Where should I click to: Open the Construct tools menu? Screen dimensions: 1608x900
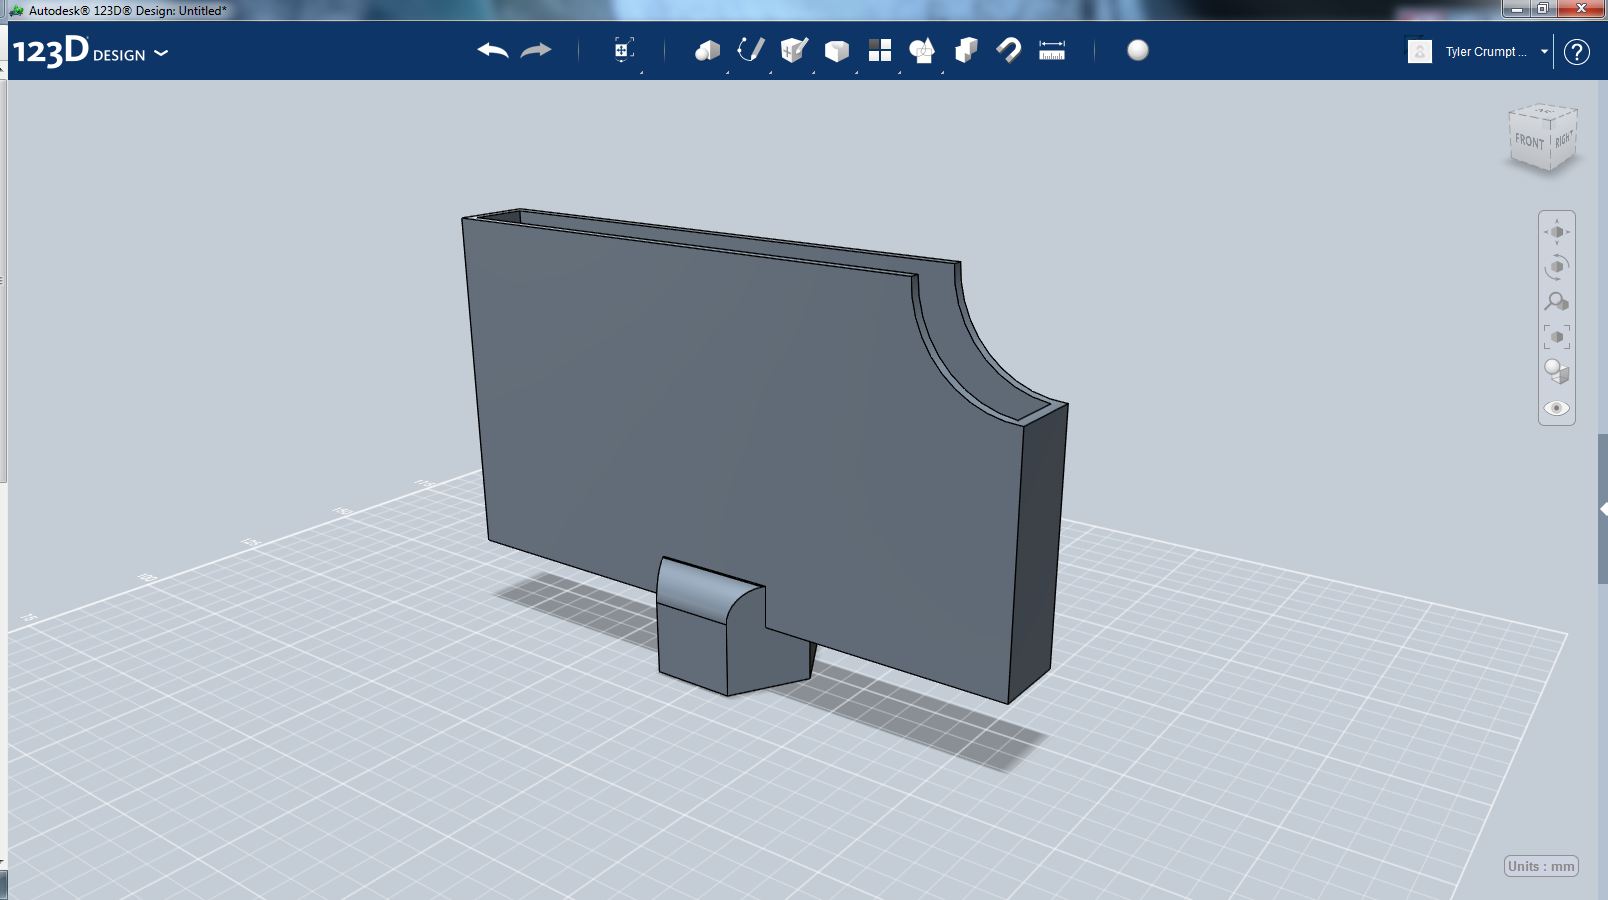[x=794, y=50]
